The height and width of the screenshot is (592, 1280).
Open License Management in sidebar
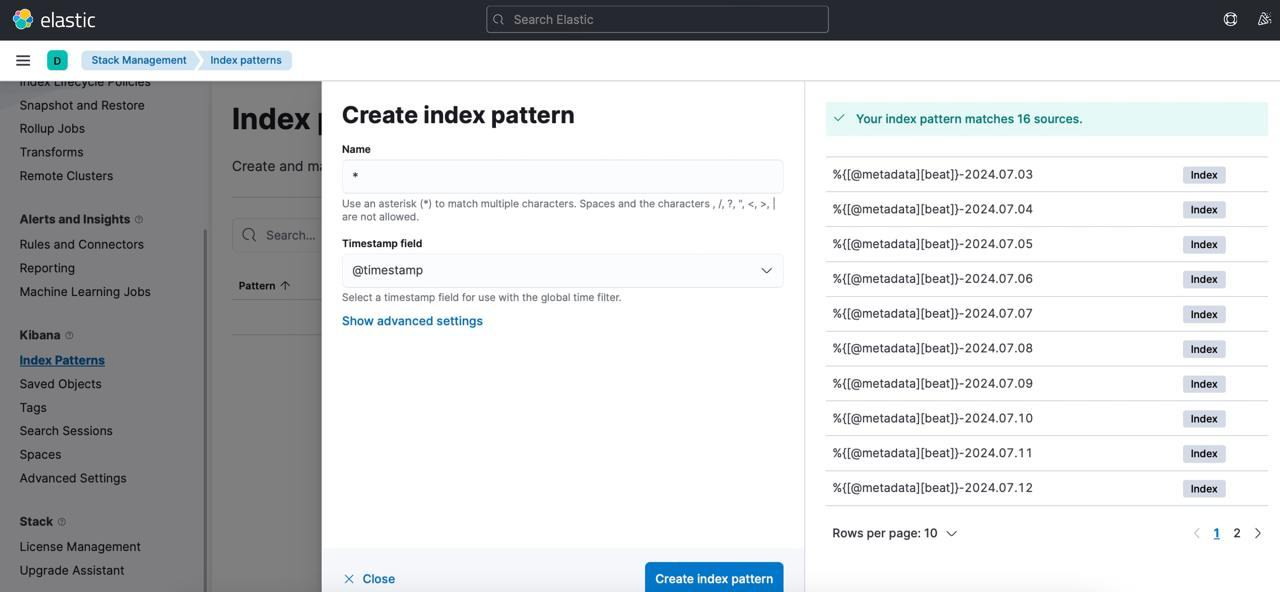click(x=80, y=547)
